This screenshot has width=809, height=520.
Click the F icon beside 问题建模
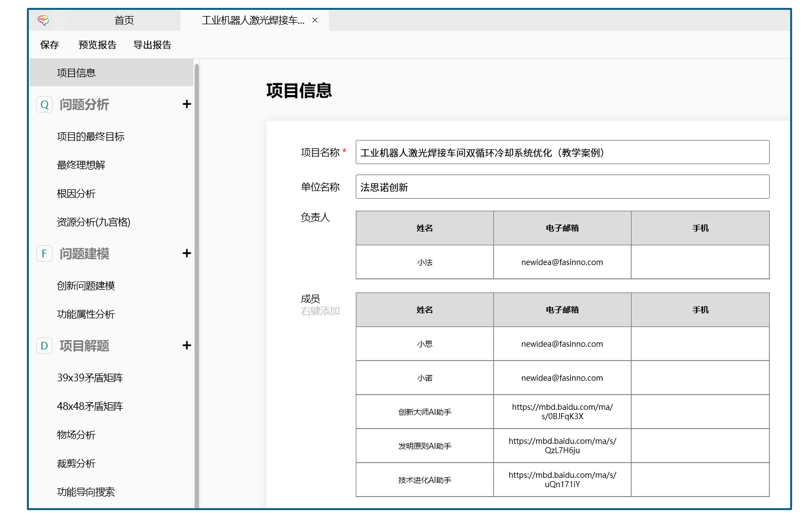[44, 254]
